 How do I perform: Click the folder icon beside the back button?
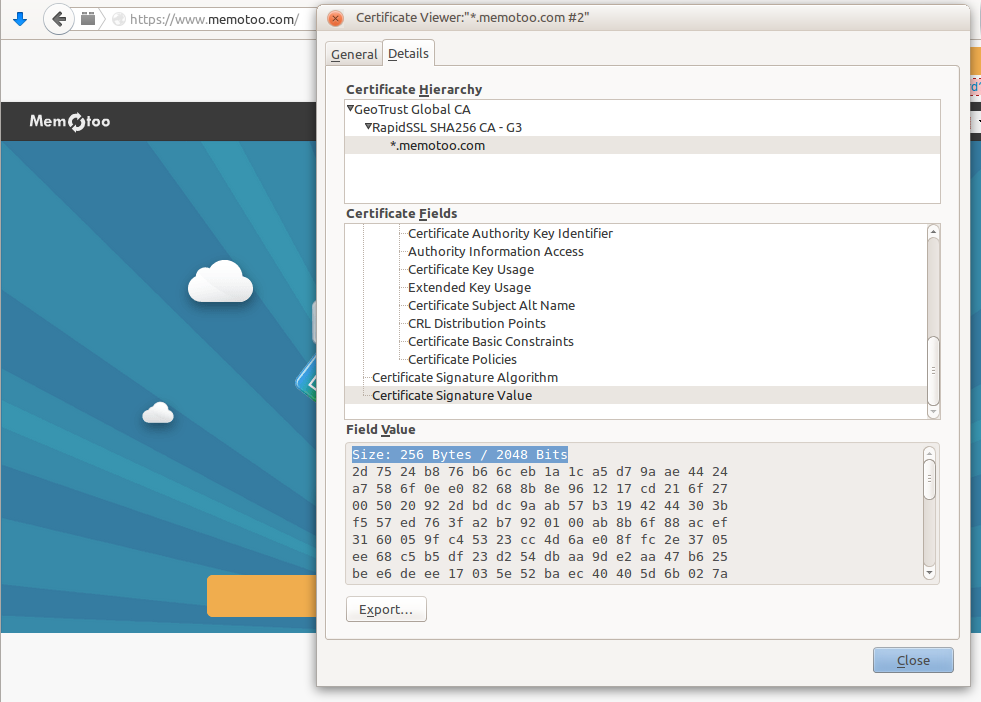click(88, 19)
